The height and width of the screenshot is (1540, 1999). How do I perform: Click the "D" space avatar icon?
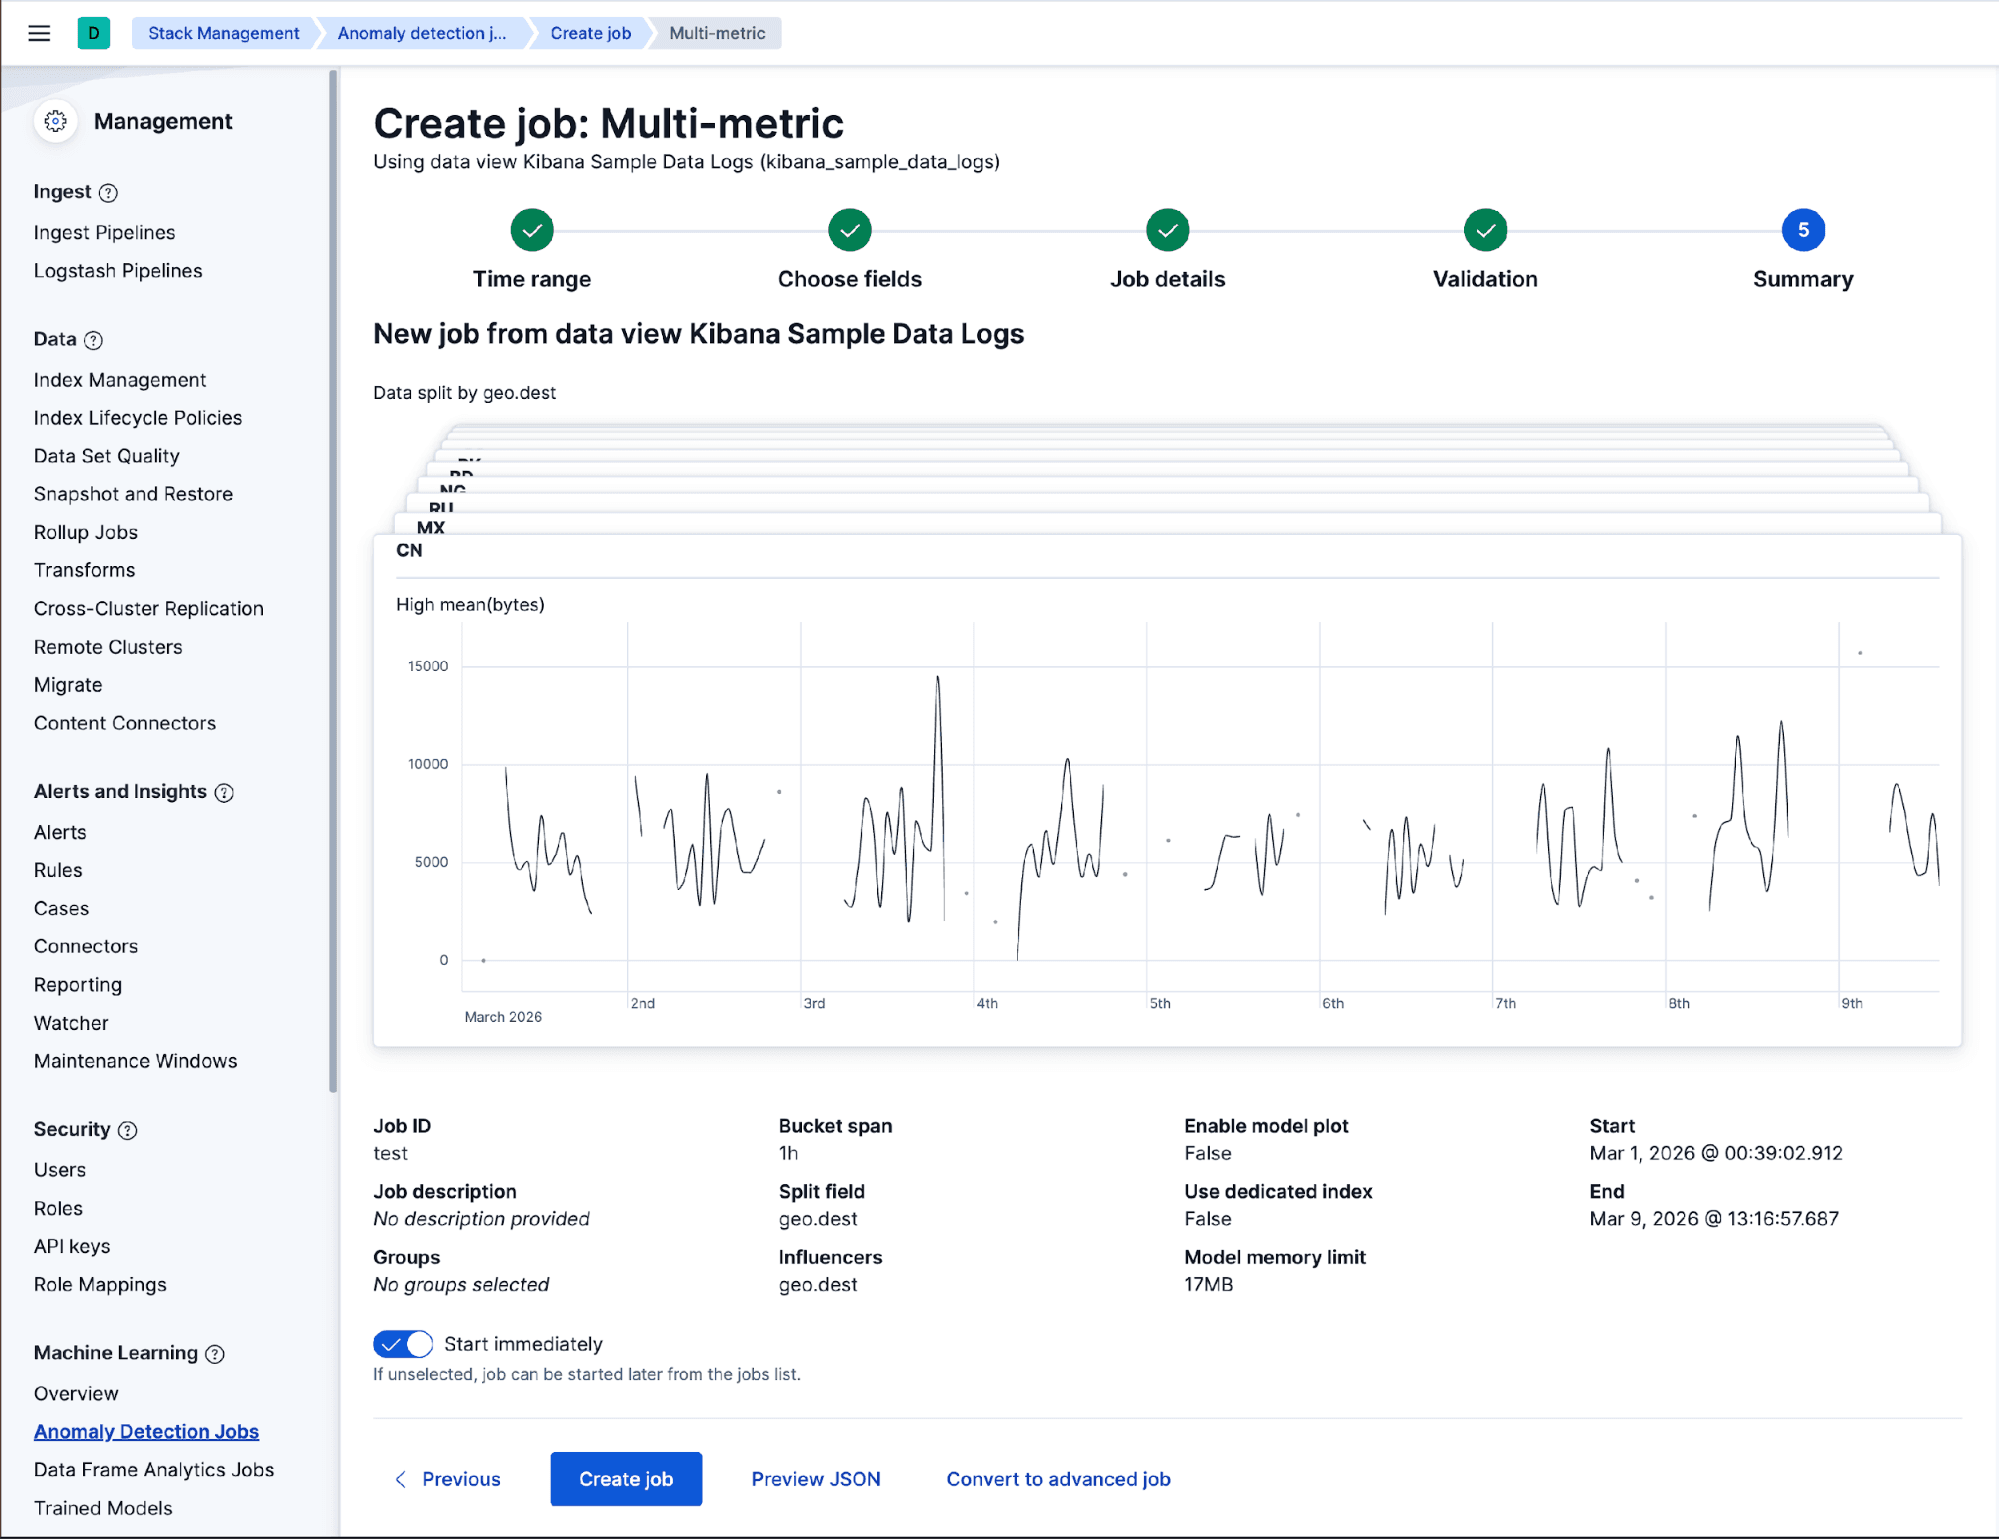[x=93, y=32]
